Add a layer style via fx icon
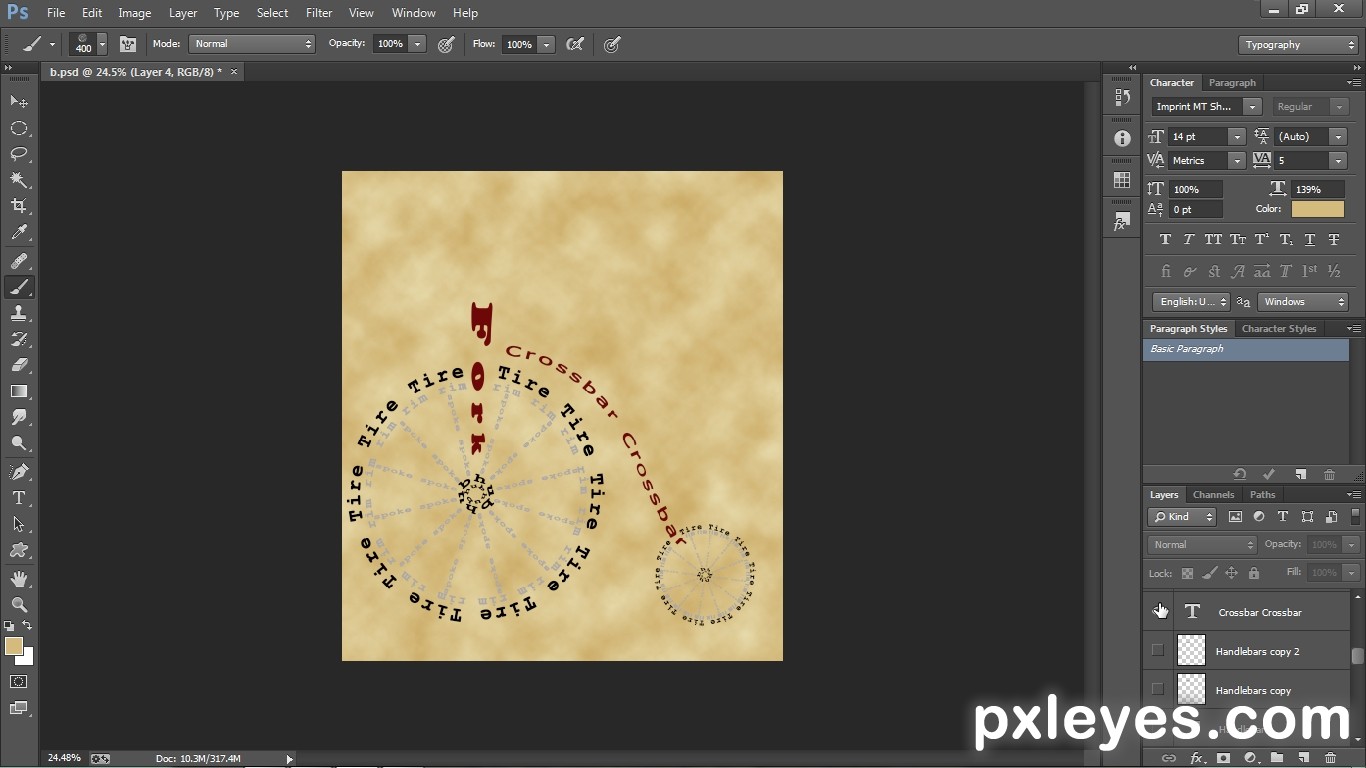1366x768 pixels. pyautogui.click(x=1195, y=758)
